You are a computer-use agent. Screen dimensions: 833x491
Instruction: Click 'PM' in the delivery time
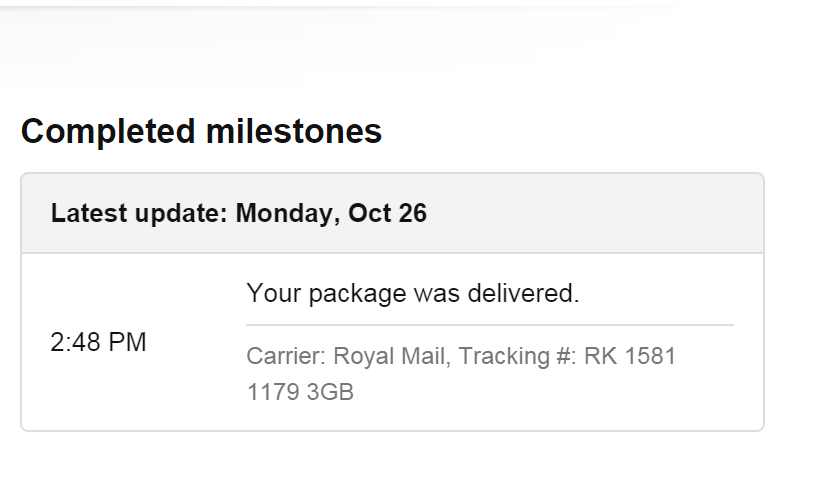[x=128, y=343]
